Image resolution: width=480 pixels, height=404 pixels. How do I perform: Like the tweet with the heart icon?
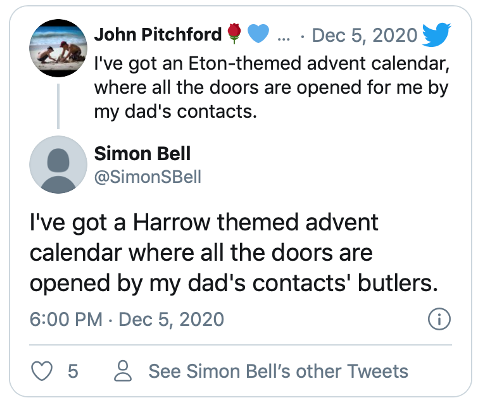42,371
